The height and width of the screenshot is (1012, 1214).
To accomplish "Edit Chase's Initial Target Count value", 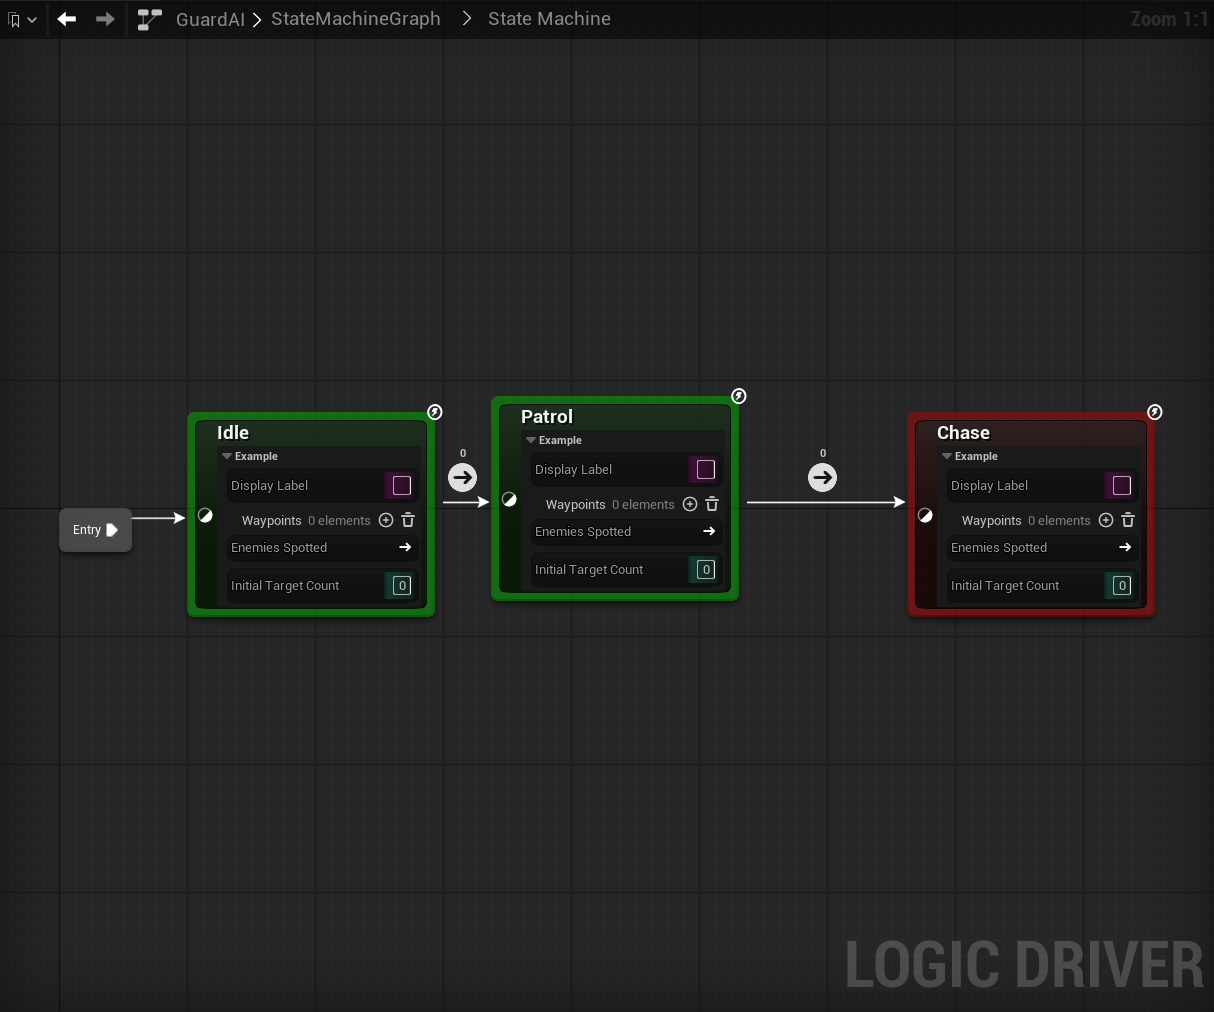I will click(x=1122, y=586).
